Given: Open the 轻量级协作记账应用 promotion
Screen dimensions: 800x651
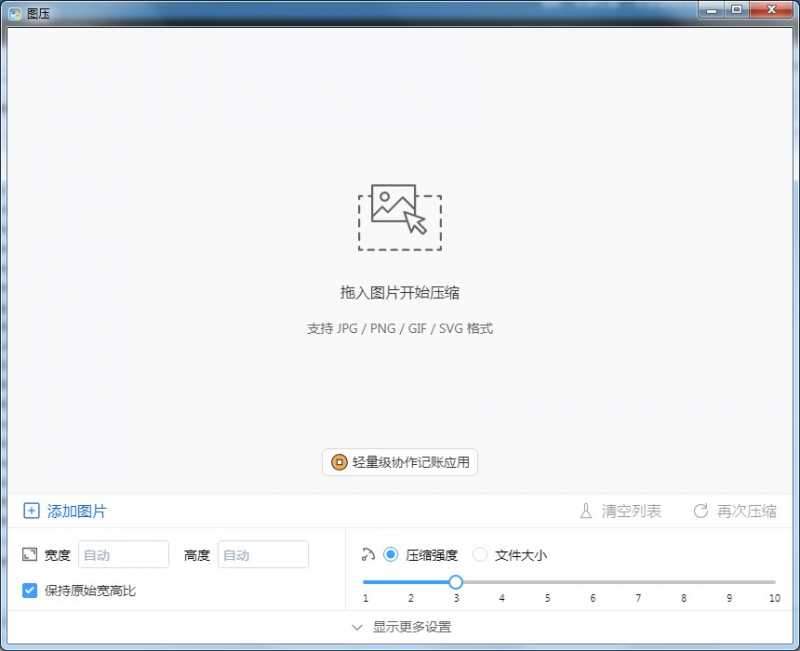Looking at the screenshot, I should [400, 462].
